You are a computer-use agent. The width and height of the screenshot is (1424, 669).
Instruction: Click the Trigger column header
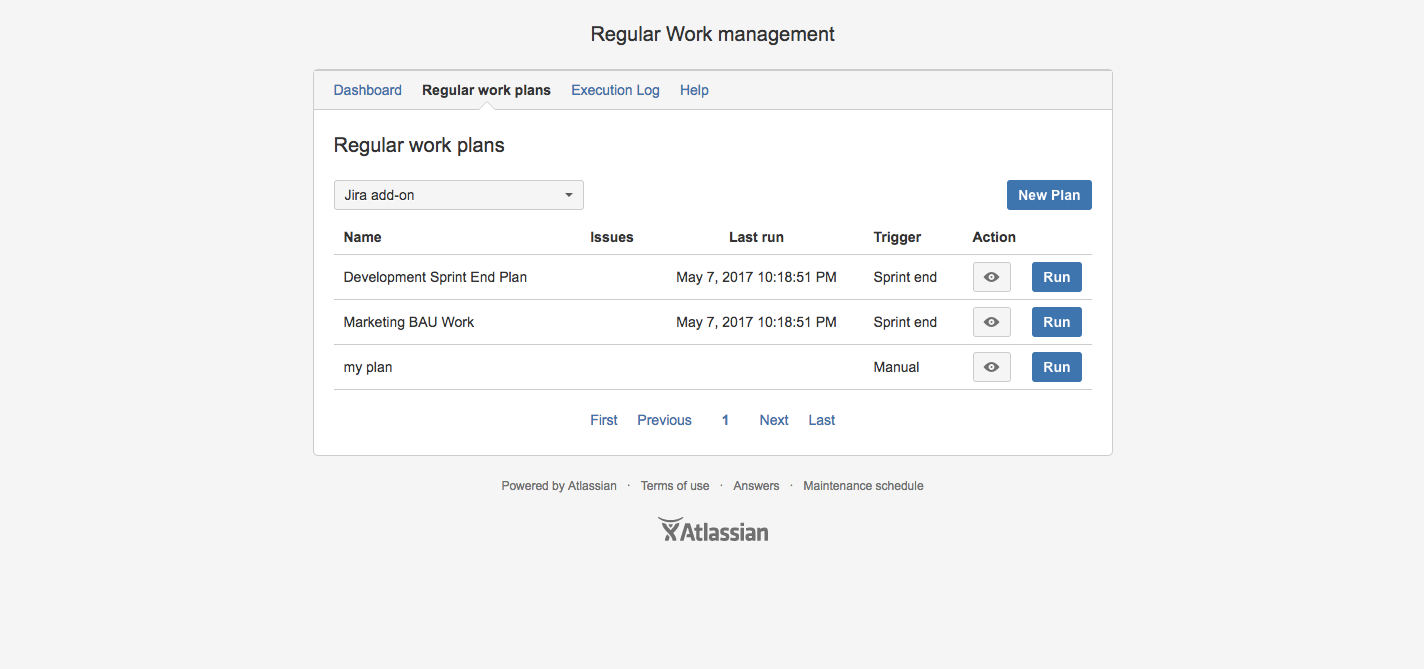pyautogui.click(x=897, y=237)
